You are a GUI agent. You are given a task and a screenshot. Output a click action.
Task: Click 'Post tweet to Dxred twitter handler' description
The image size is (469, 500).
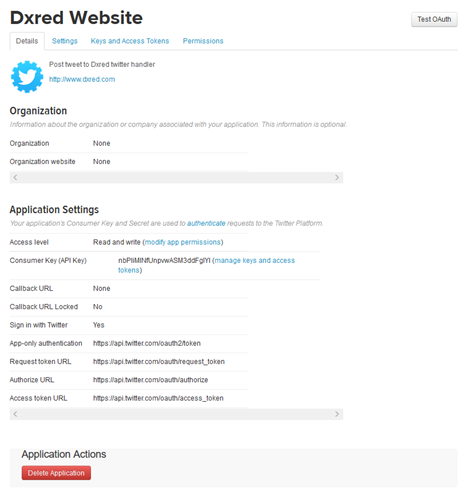coord(102,64)
